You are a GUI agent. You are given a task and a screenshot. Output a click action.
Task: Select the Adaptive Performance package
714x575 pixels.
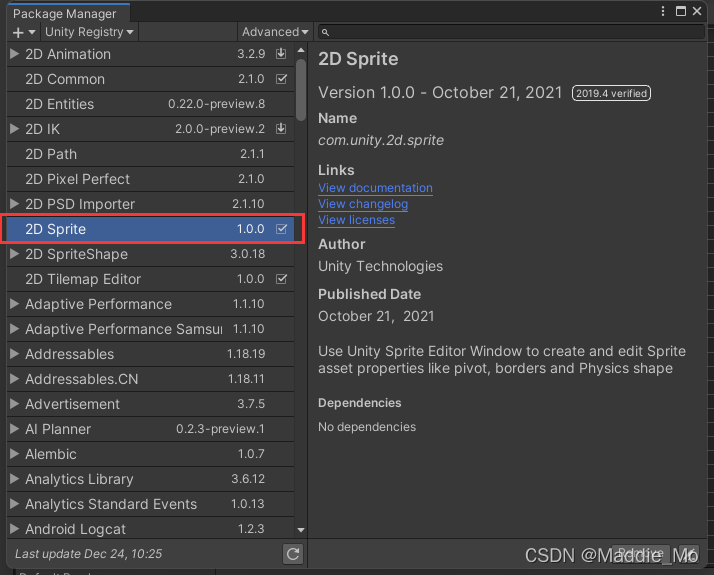(x=150, y=304)
